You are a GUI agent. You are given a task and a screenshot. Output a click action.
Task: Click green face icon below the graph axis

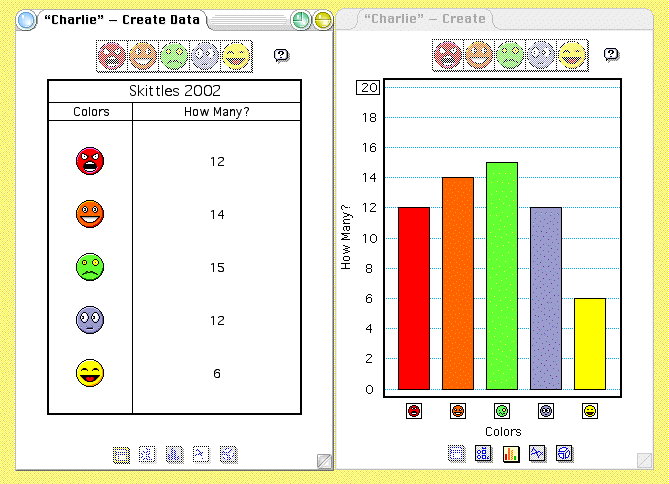pyautogui.click(x=502, y=411)
